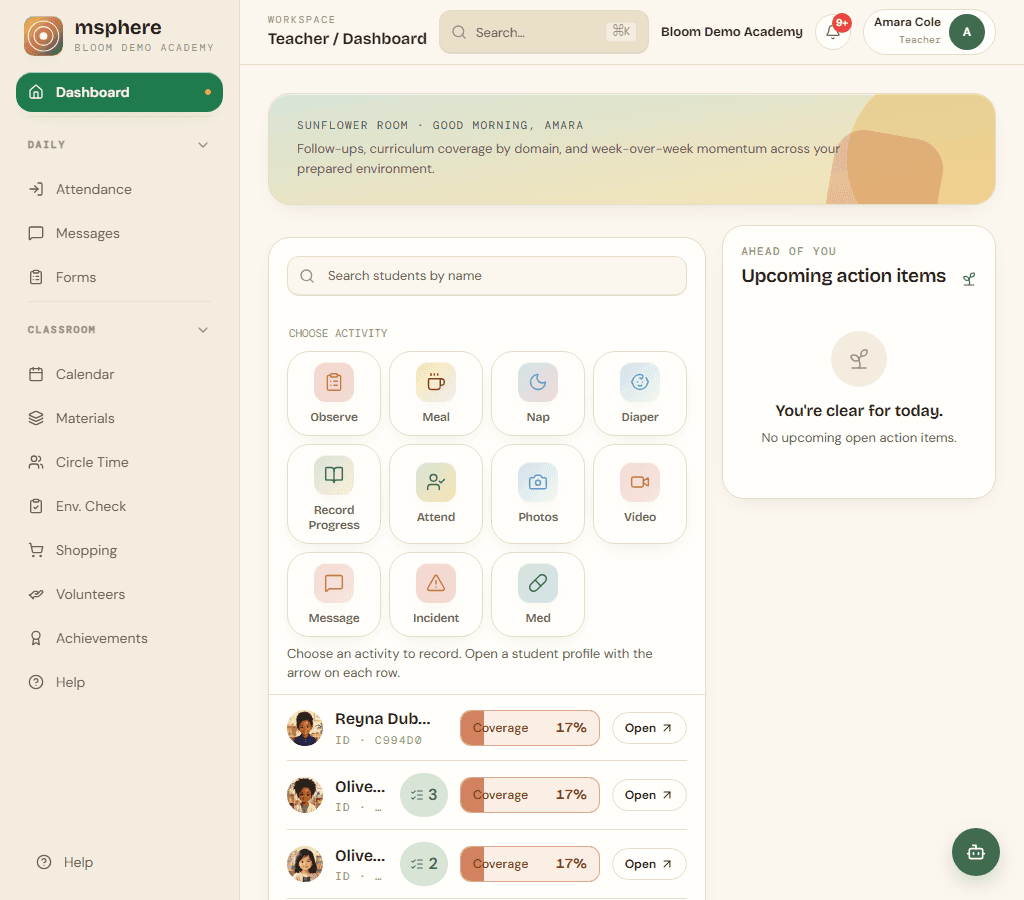Open the Amara Cole Teacher profile menu
This screenshot has height=900, width=1024.
coord(929,32)
